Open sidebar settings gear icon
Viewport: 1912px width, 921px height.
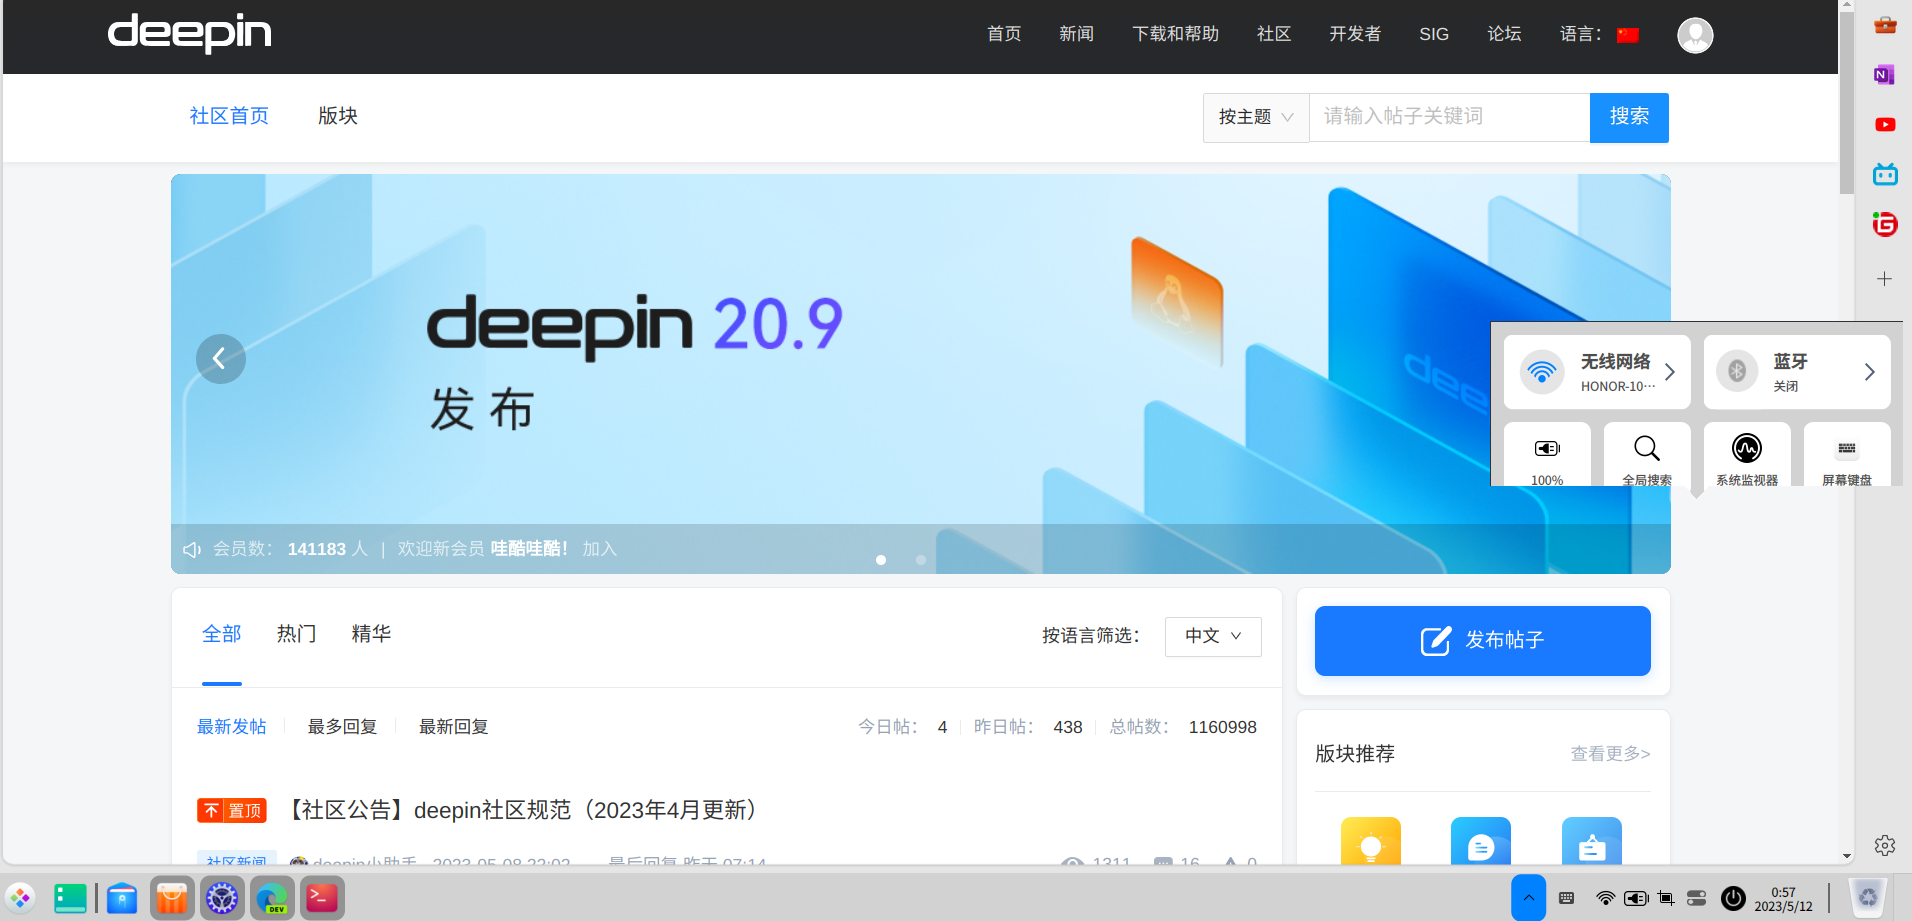point(1885,846)
